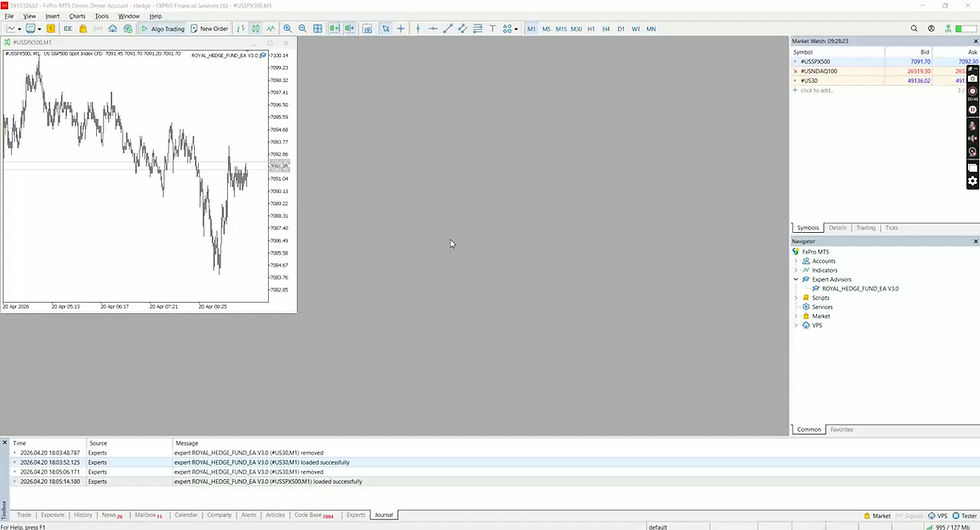Viewport: 980px width, 530px height.
Task: Select the text label tool
Action: pyautogui.click(x=492, y=29)
